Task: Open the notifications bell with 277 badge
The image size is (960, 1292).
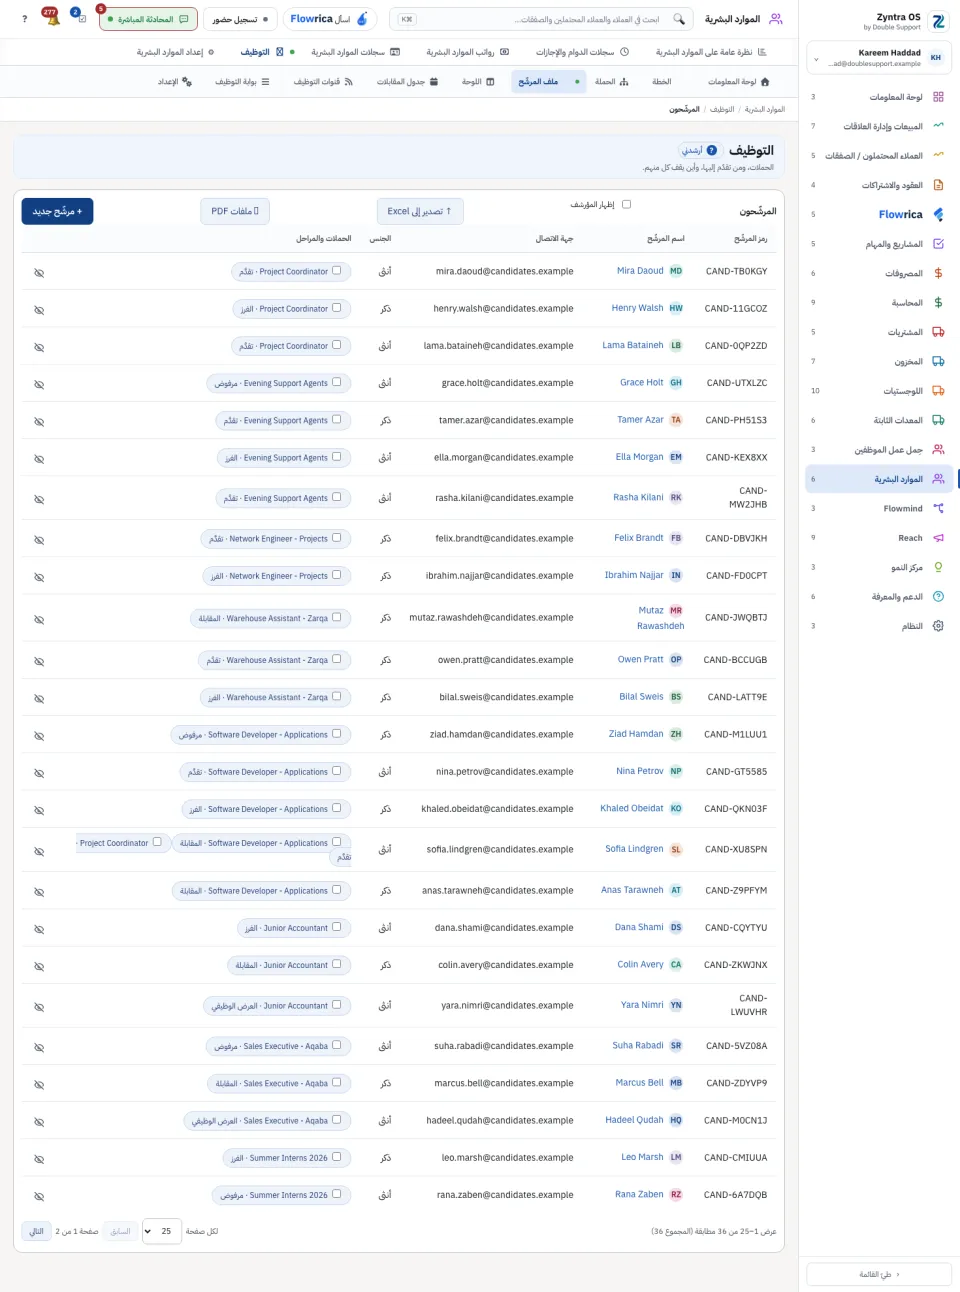Action: pos(52,19)
